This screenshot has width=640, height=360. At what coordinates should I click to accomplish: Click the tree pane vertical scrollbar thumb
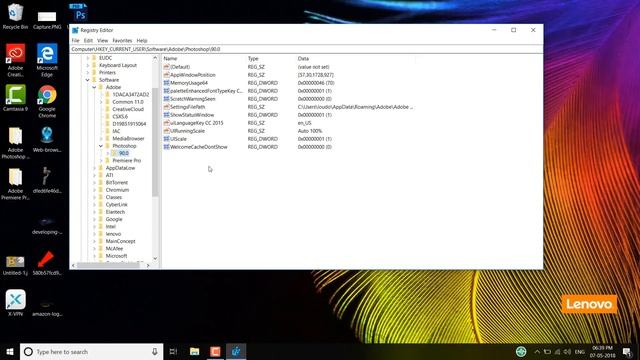[x=155, y=142]
